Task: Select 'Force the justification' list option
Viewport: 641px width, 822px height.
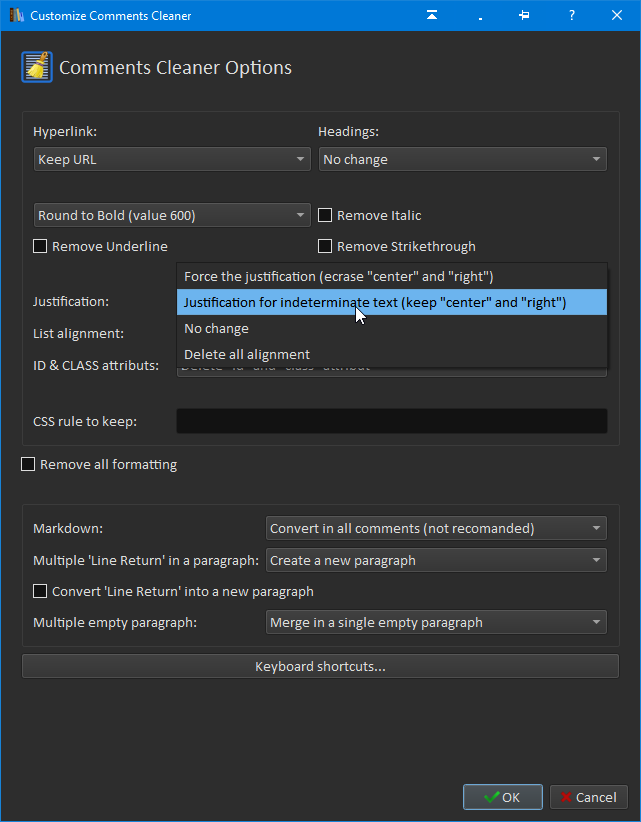Action: pos(338,276)
